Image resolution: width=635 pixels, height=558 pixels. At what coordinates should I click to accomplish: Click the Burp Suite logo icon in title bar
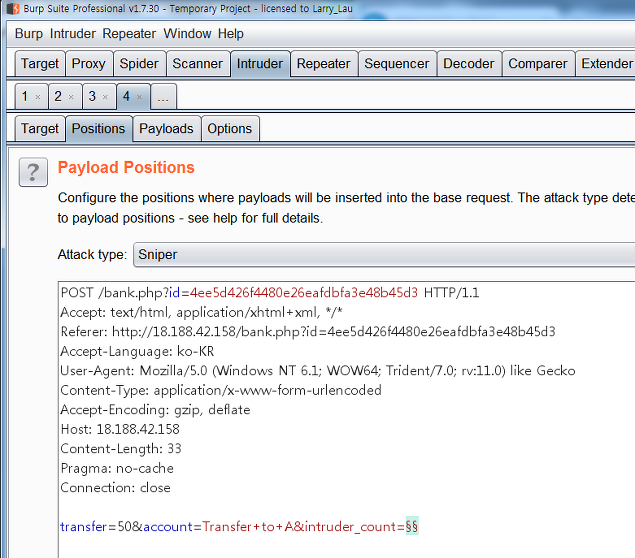pos(13,9)
